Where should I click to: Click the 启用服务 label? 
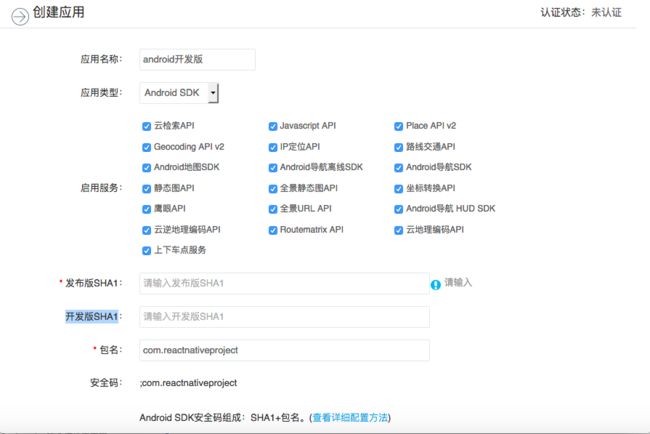[x=101, y=188]
